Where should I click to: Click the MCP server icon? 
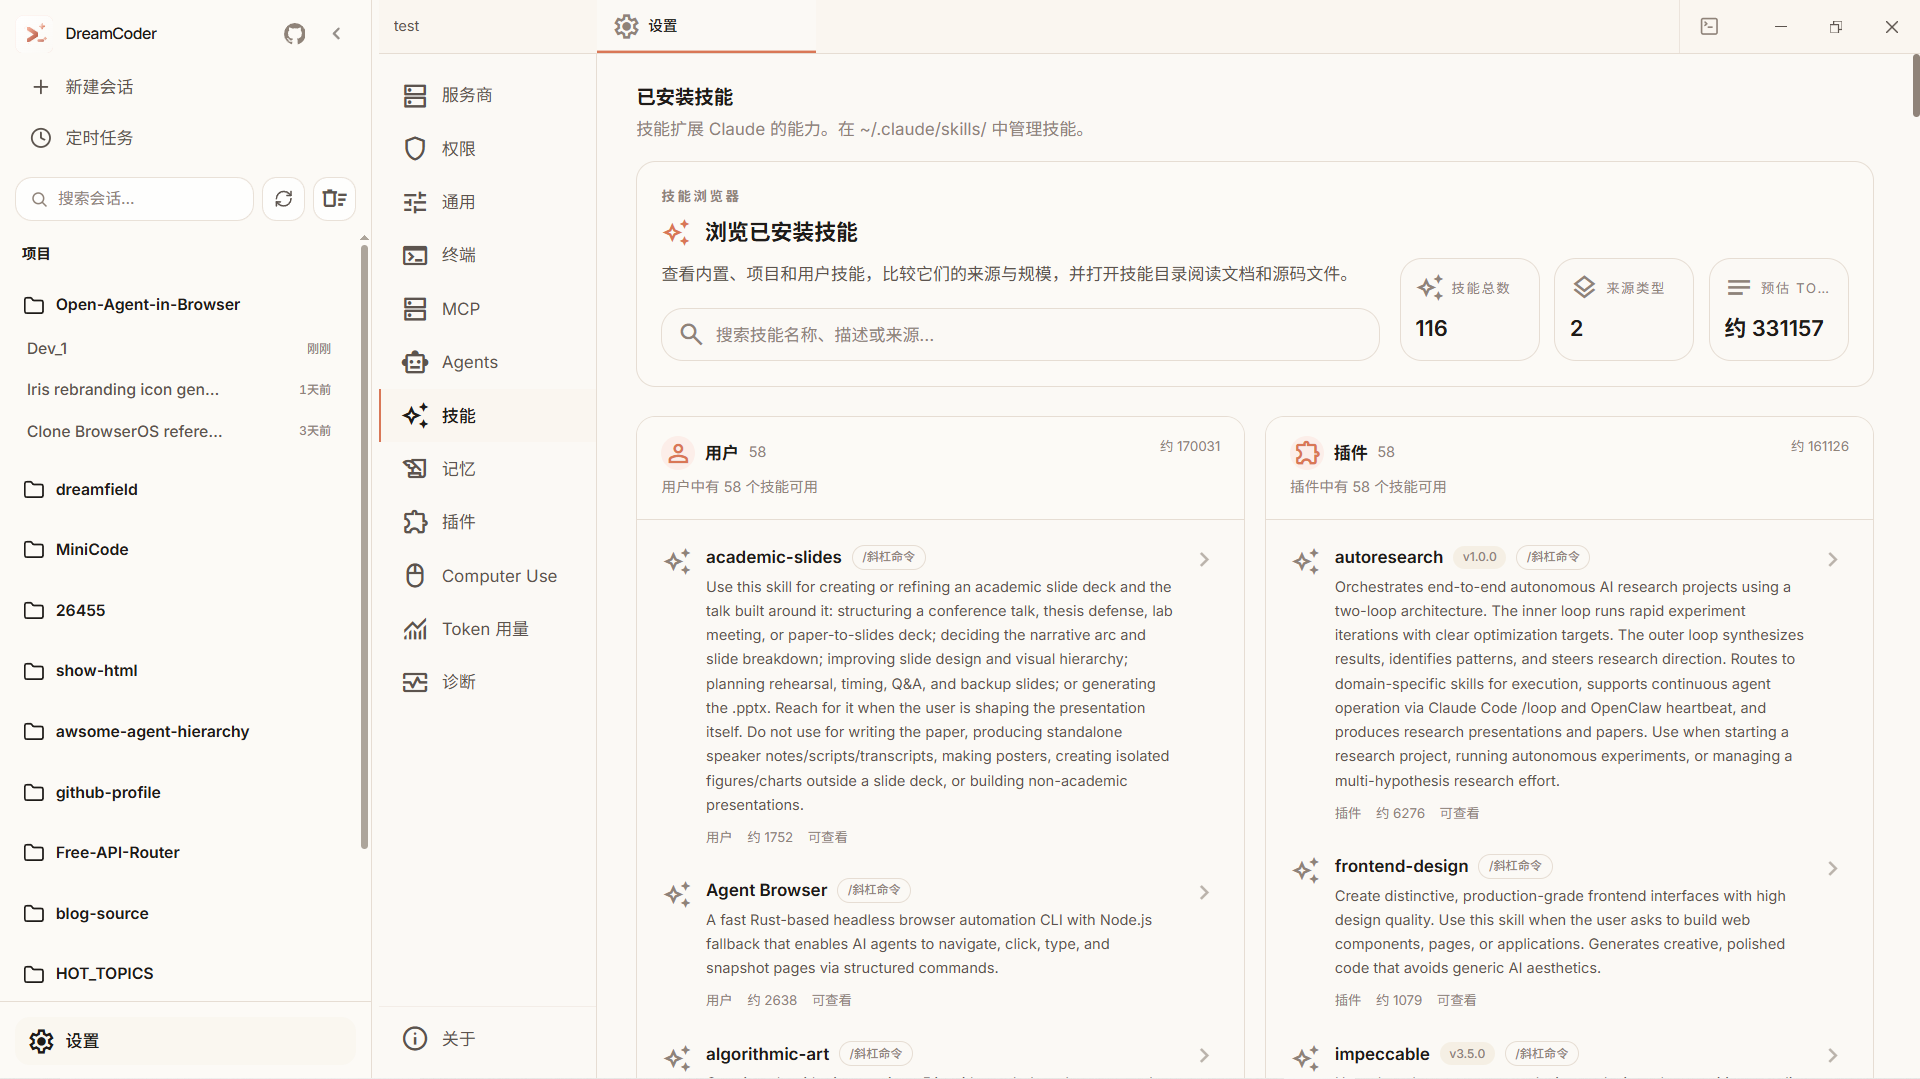pyautogui.click(x=415, y=309)
